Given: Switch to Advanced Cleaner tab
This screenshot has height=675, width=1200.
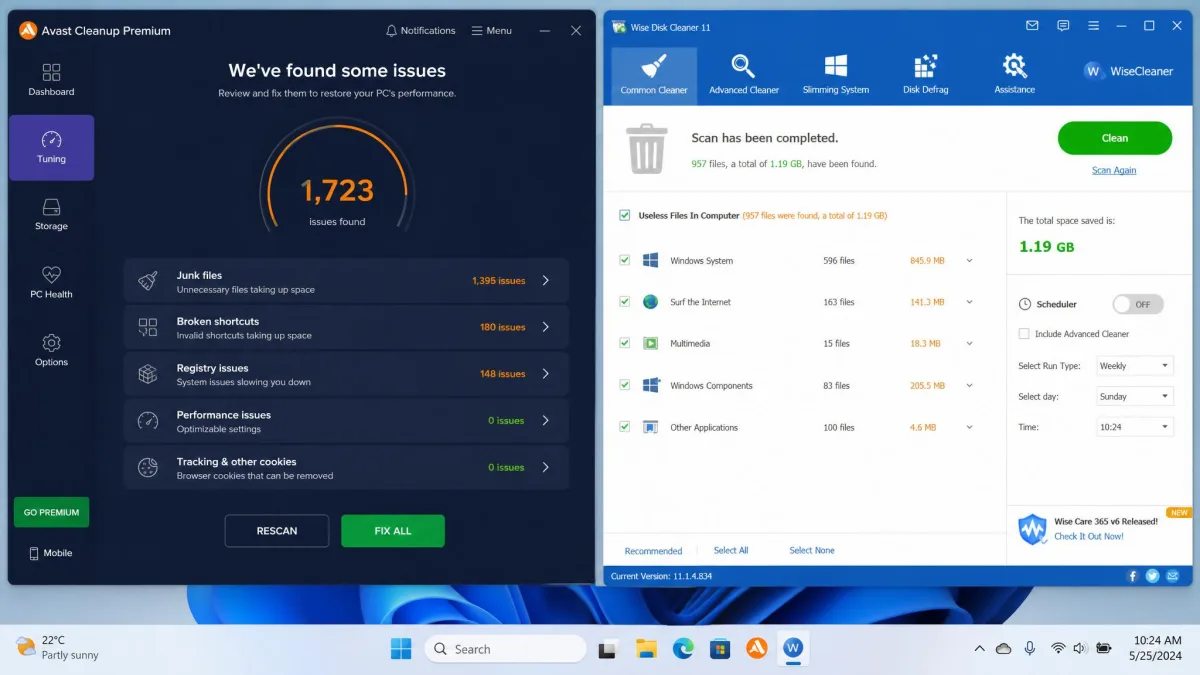Looking at the screenshot, I should [744, 75].
